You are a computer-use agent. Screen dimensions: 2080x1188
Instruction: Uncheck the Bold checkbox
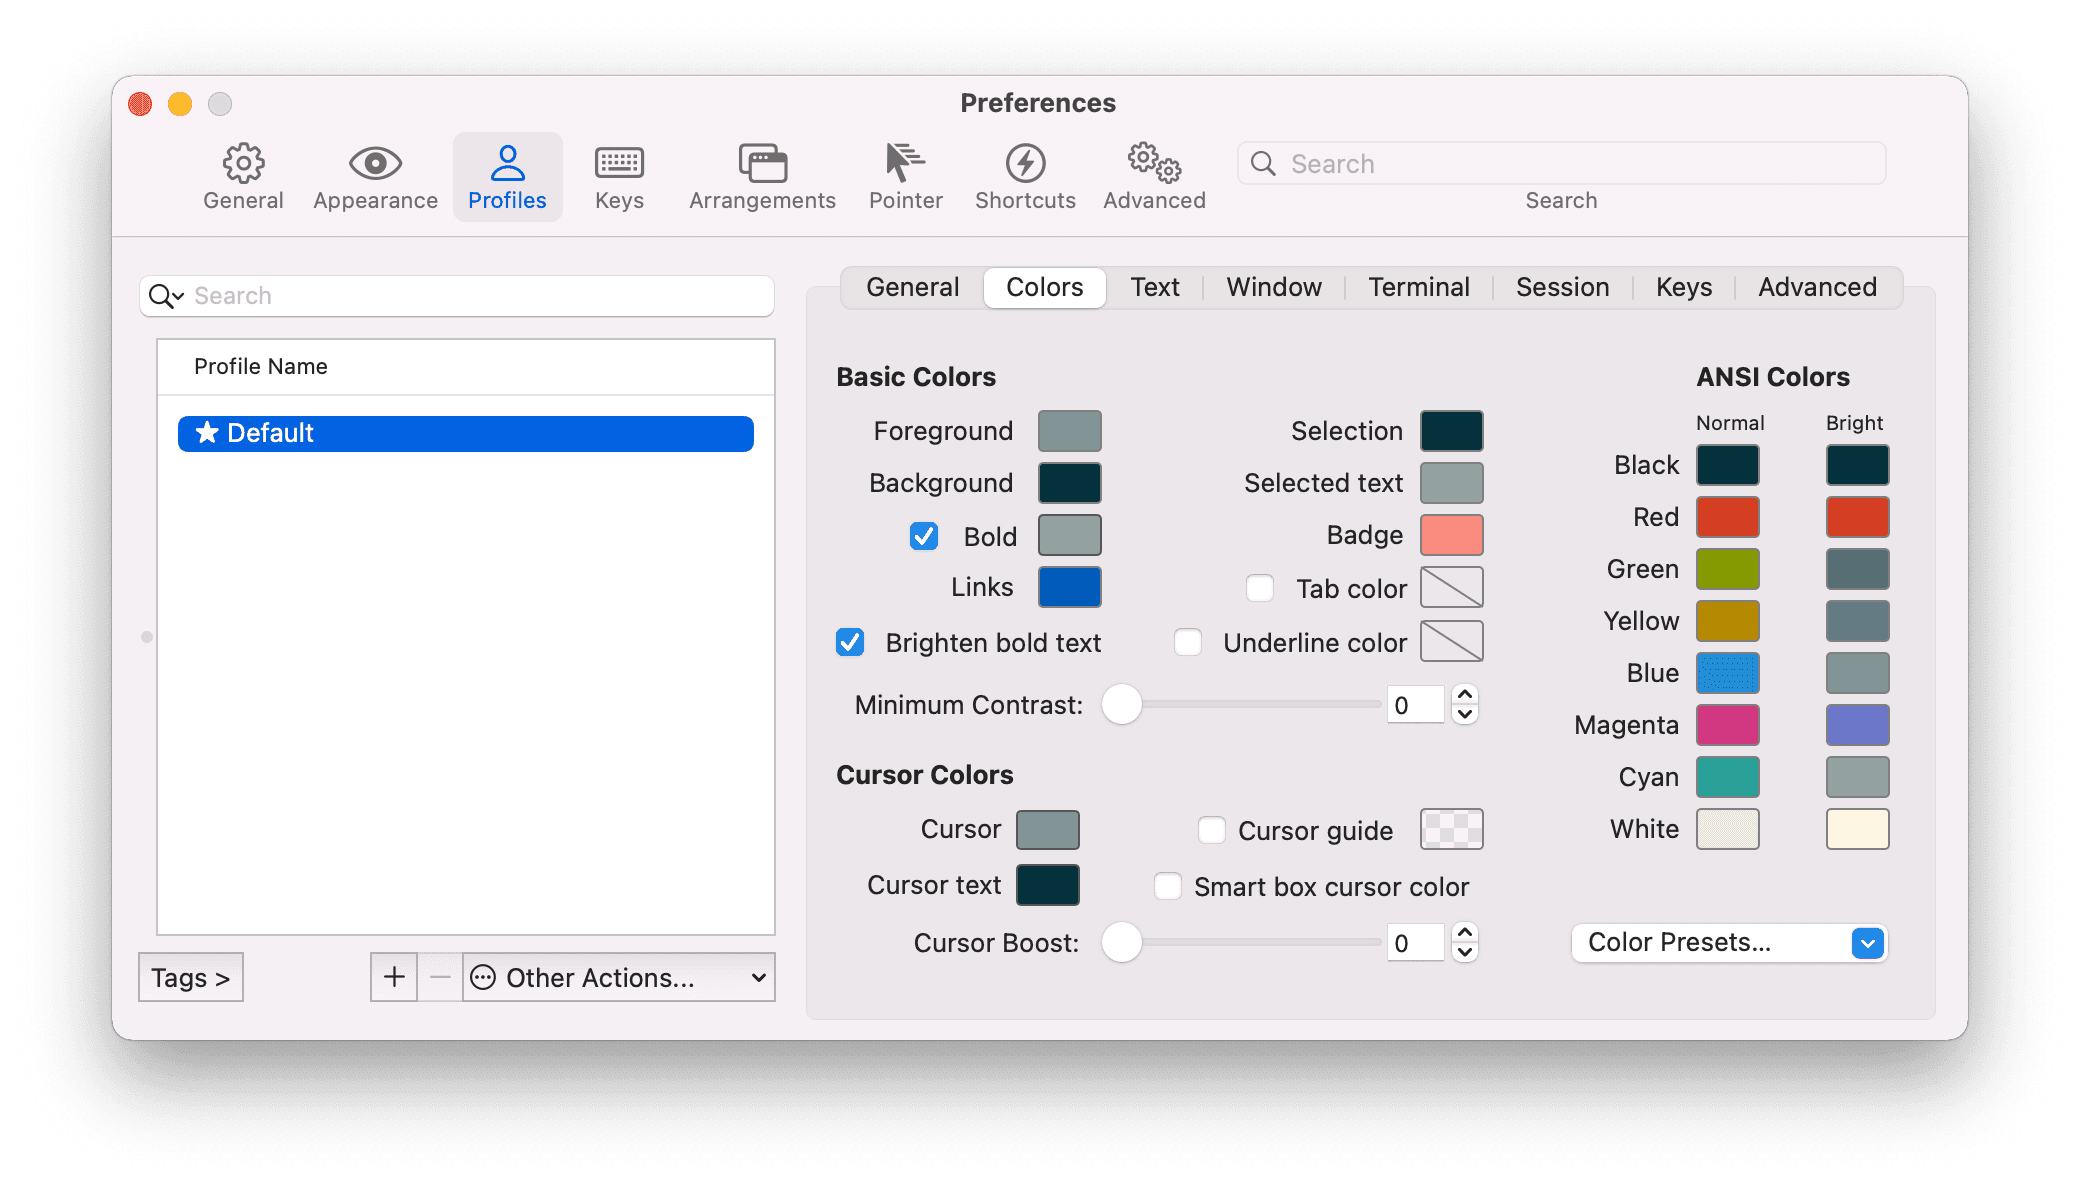click(924, 536)
